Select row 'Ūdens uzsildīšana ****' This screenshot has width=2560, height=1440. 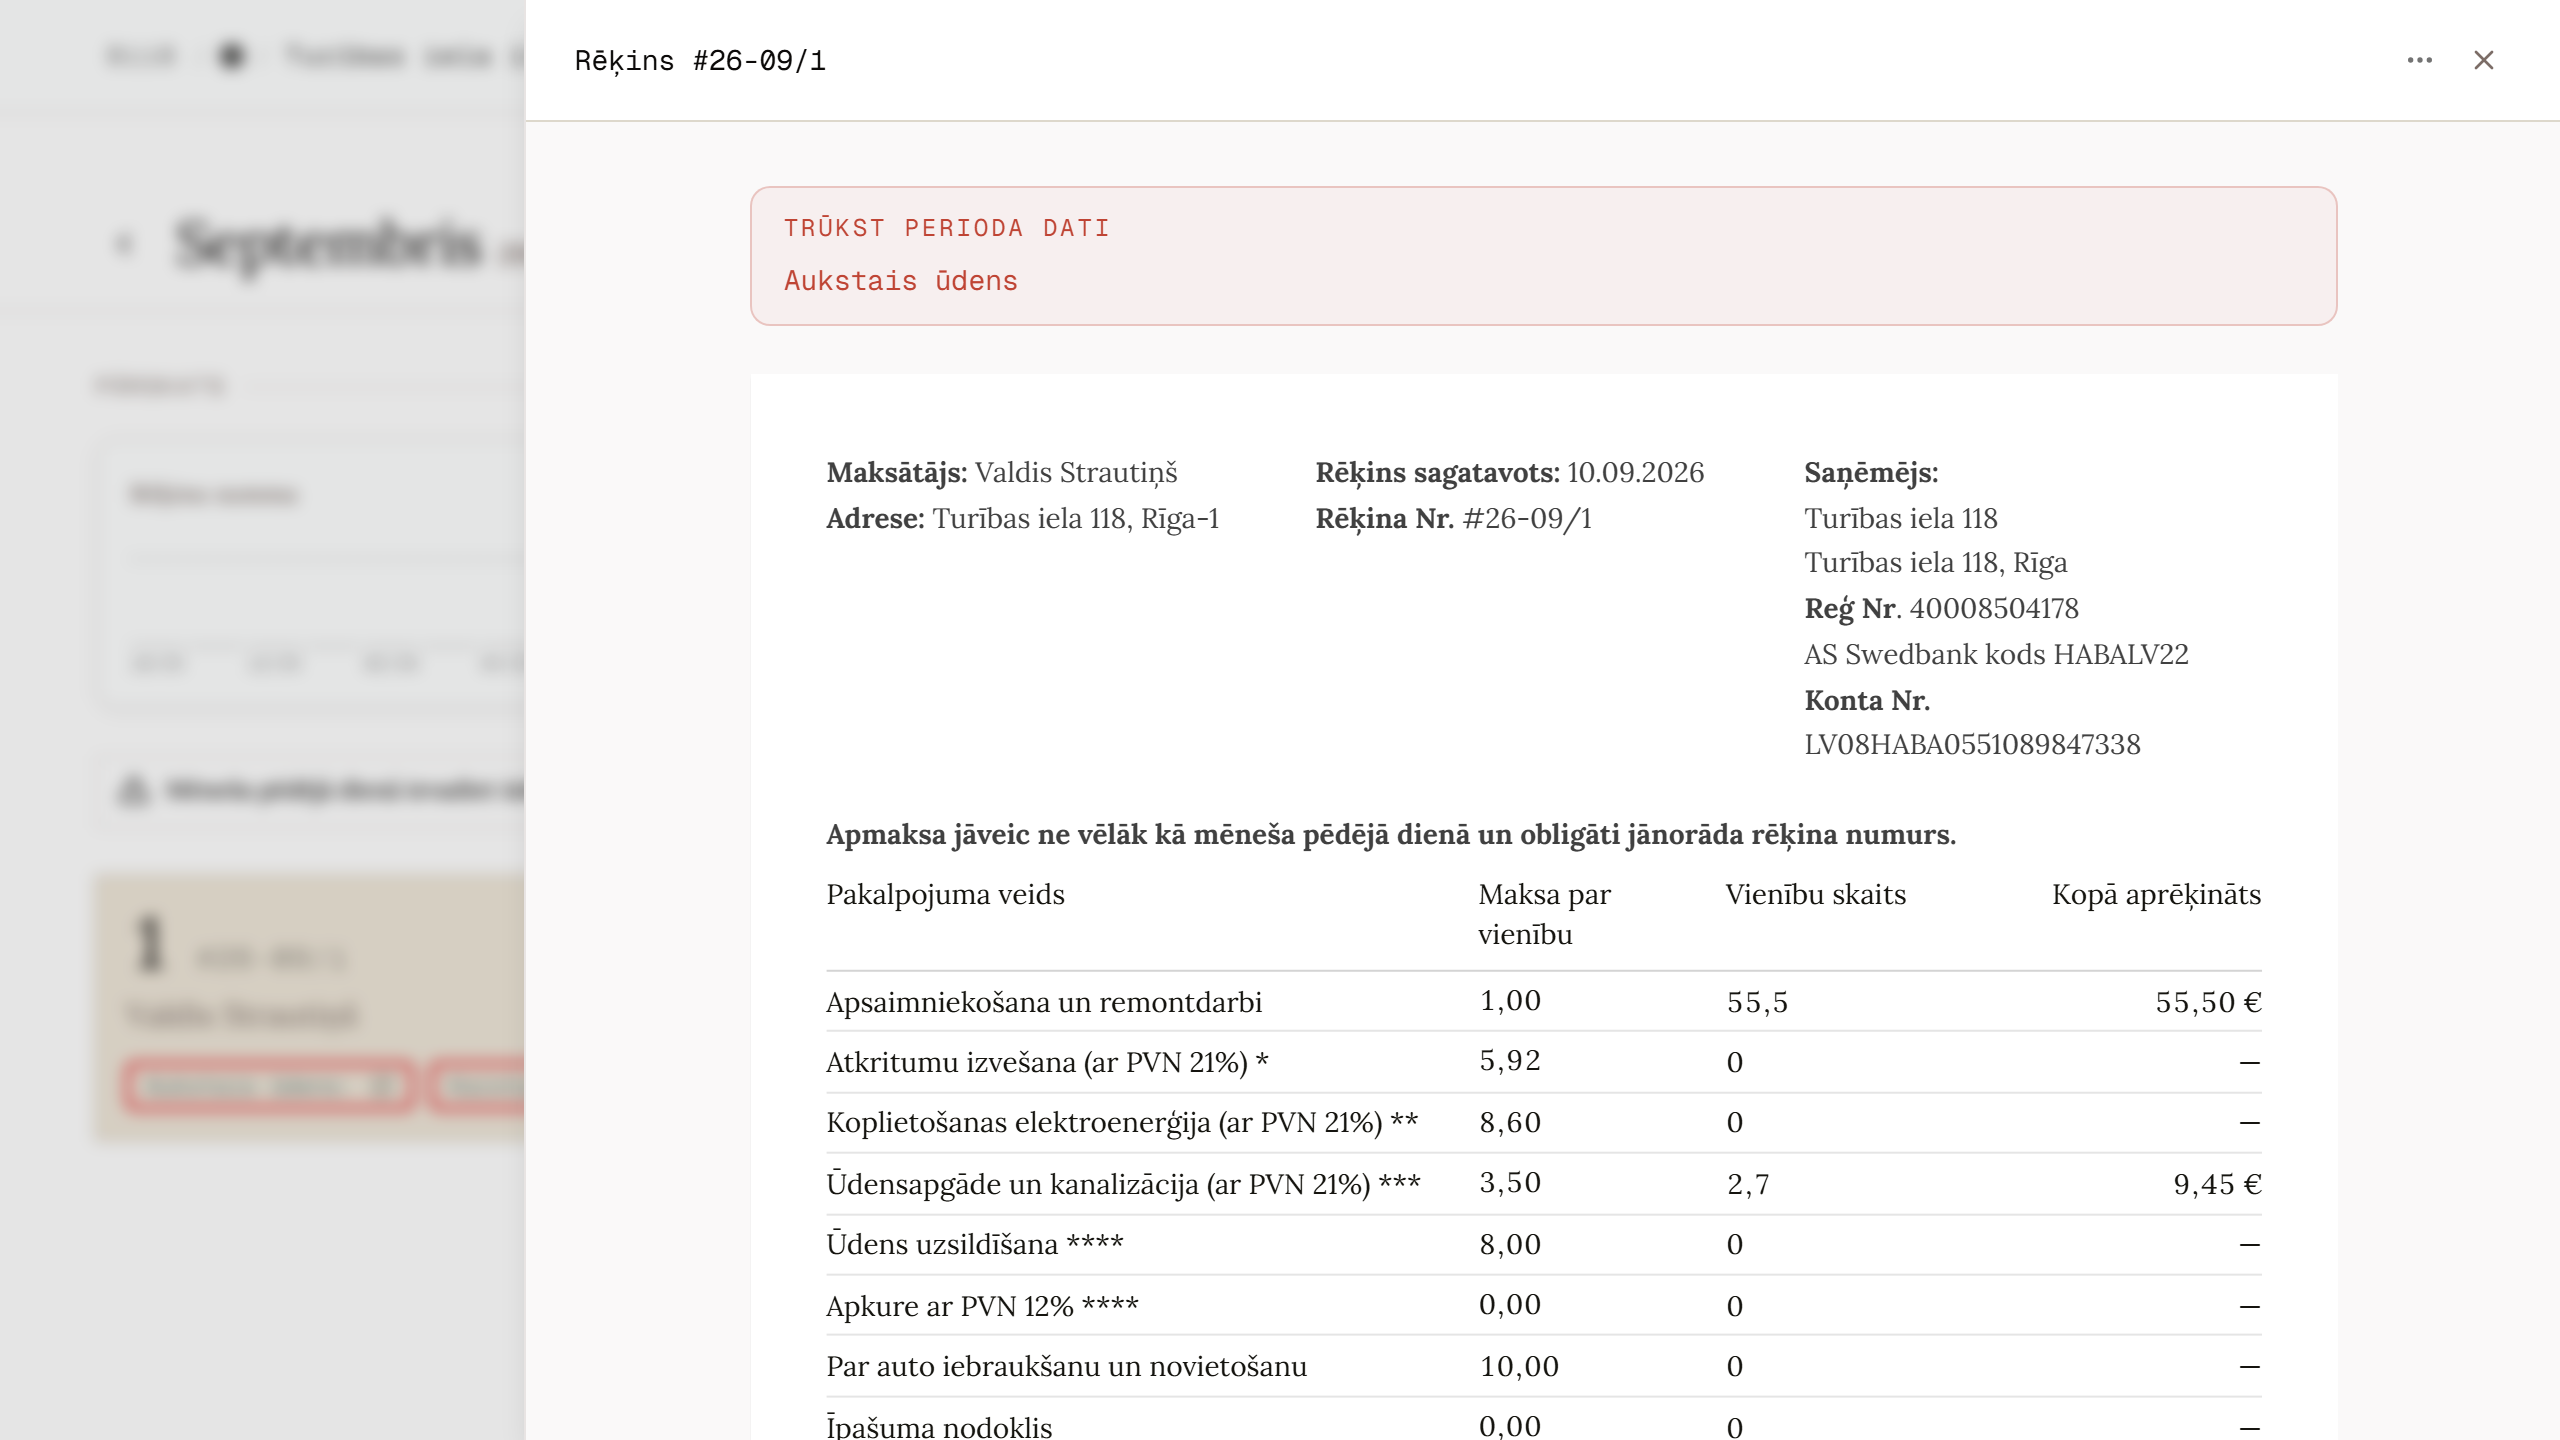(x=1543, y=1245)
